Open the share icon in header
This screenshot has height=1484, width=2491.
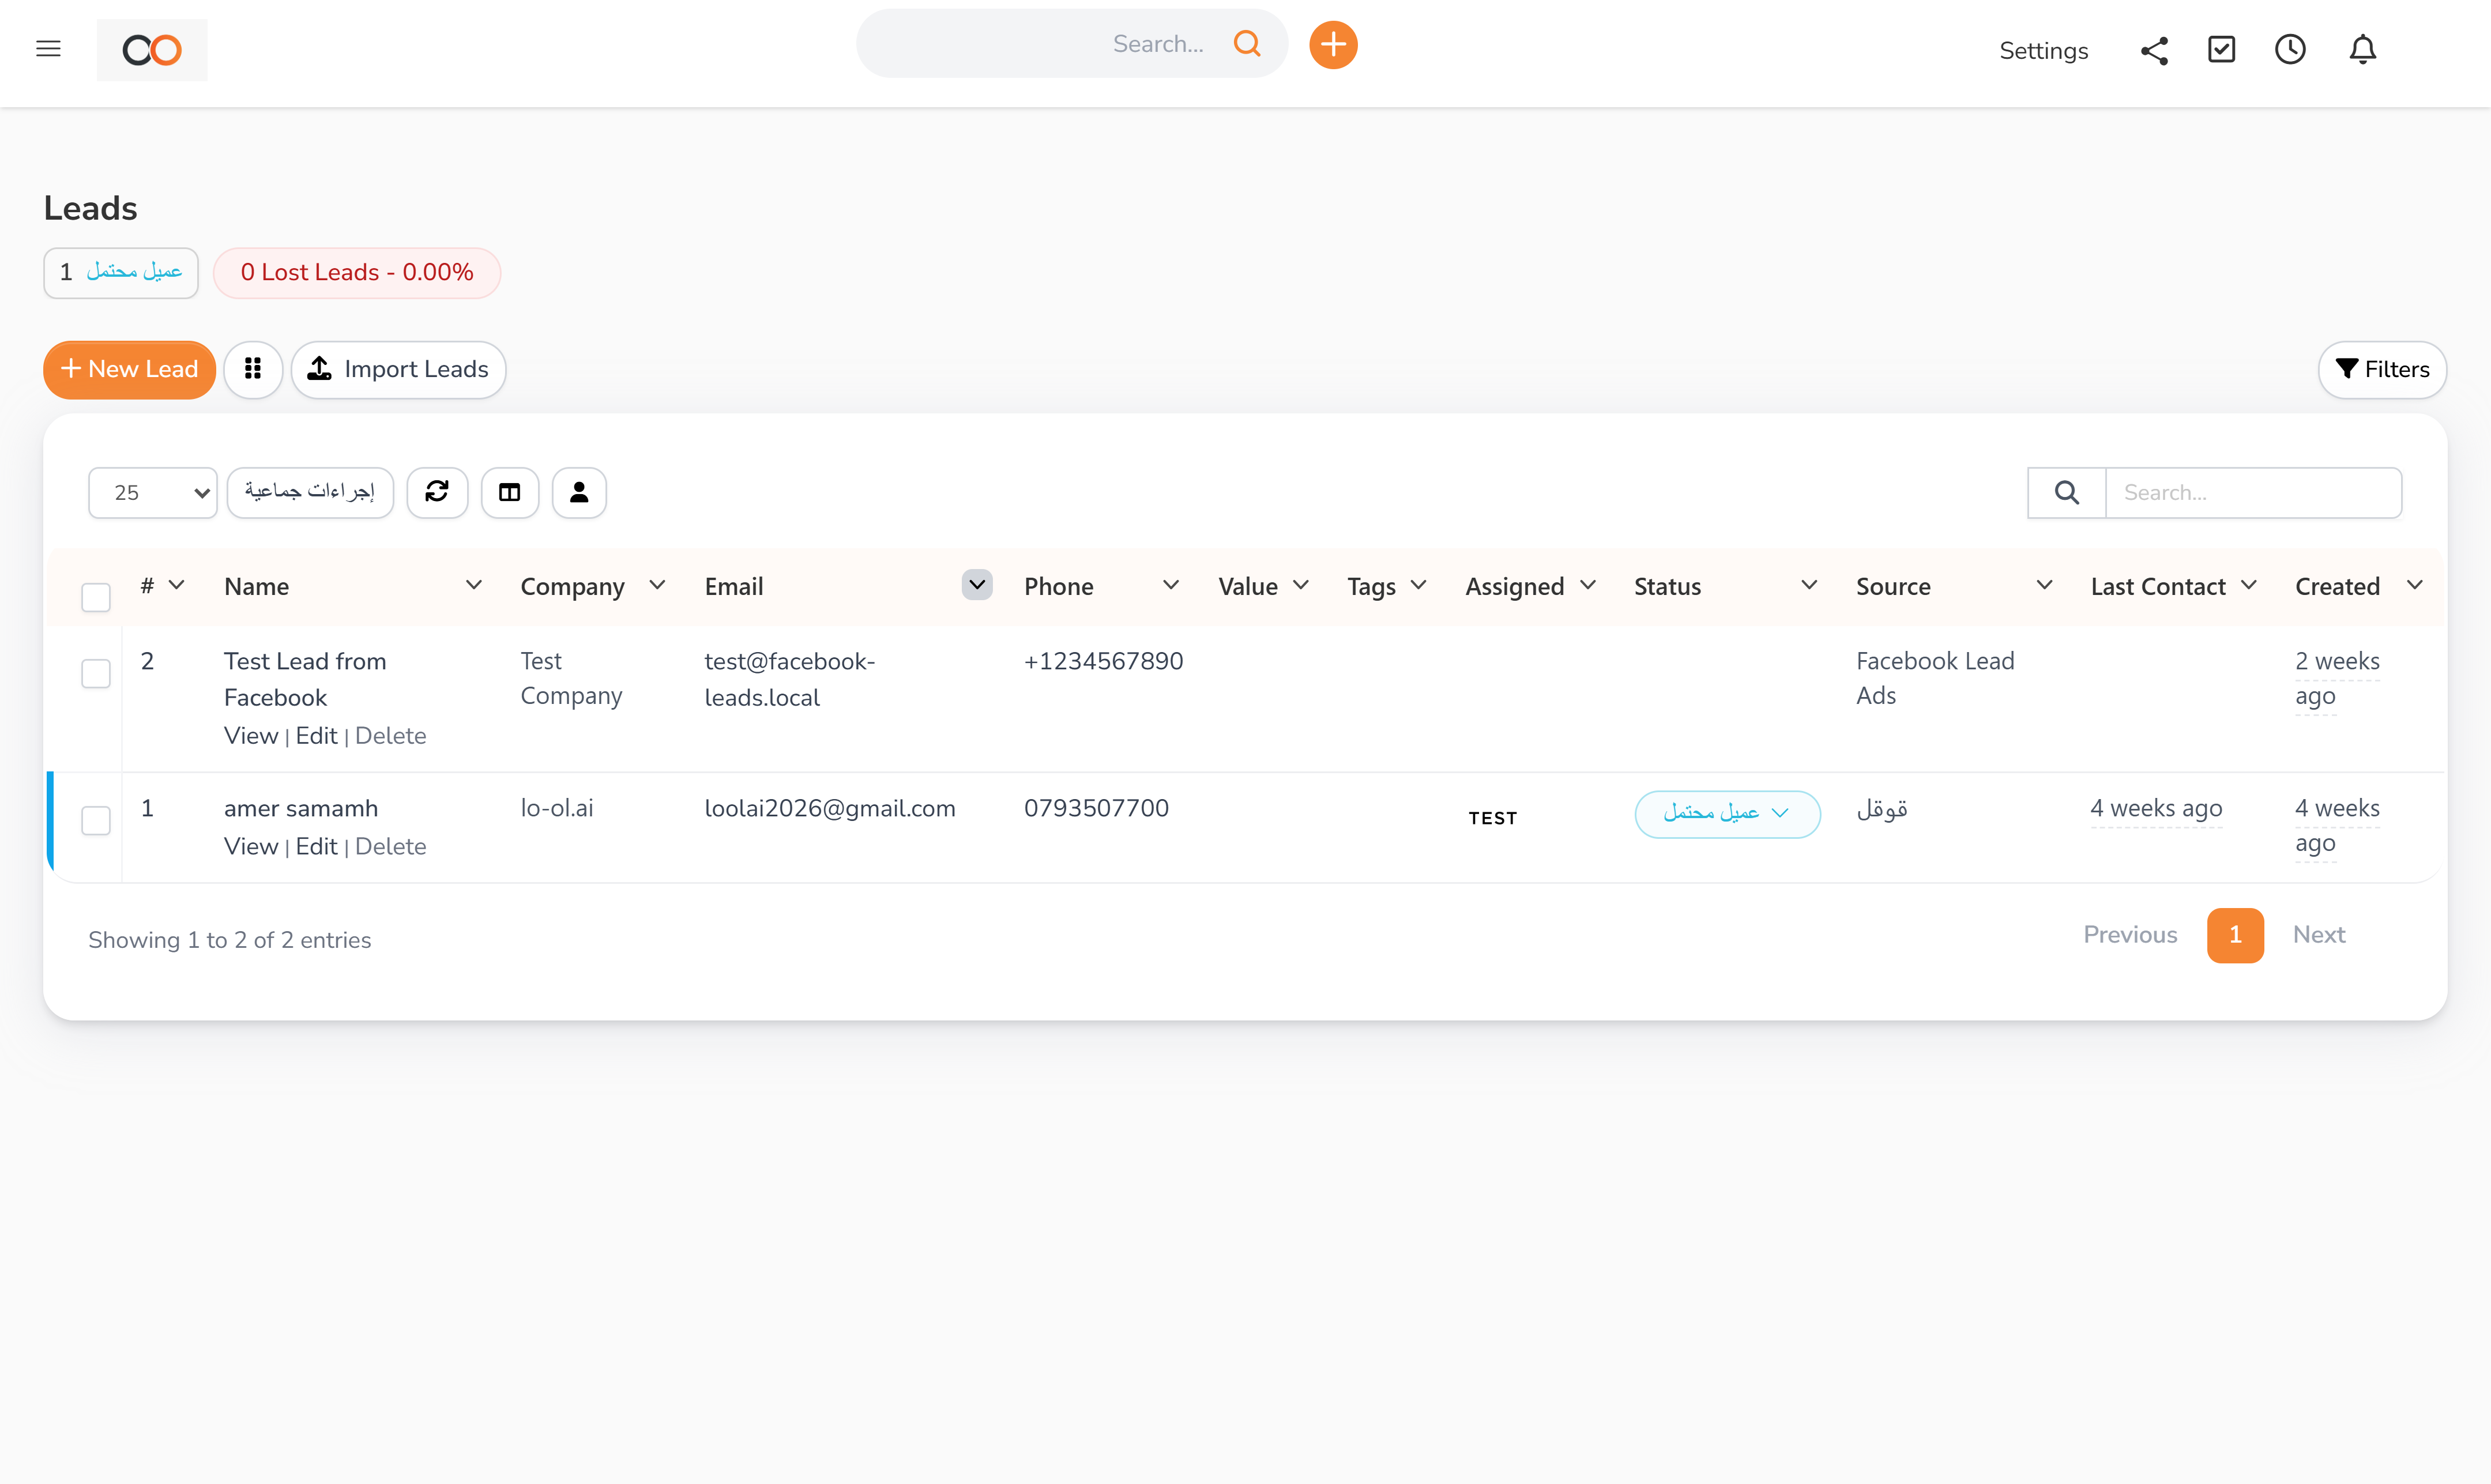(x=2154, y=50)
